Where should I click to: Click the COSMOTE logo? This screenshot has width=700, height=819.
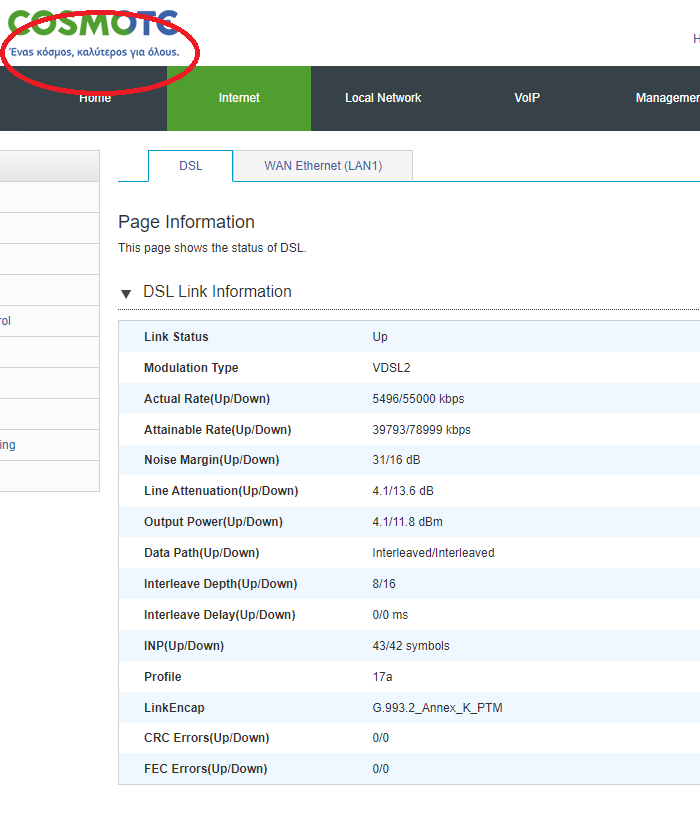[93, 23]
